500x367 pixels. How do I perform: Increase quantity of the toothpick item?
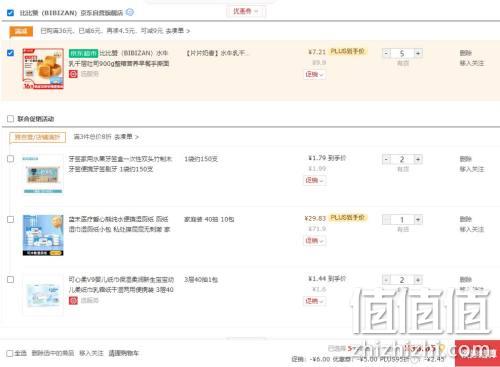click(x=418, y=159)
